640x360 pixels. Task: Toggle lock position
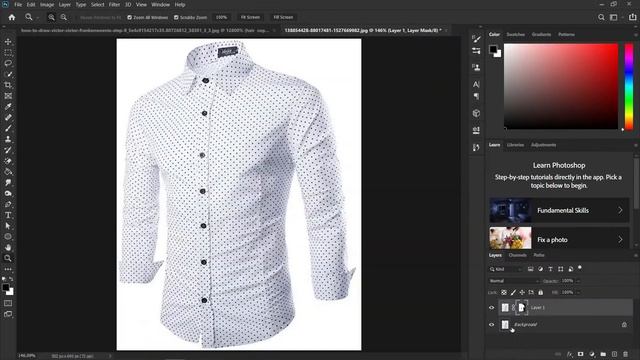tap(522, 292)
